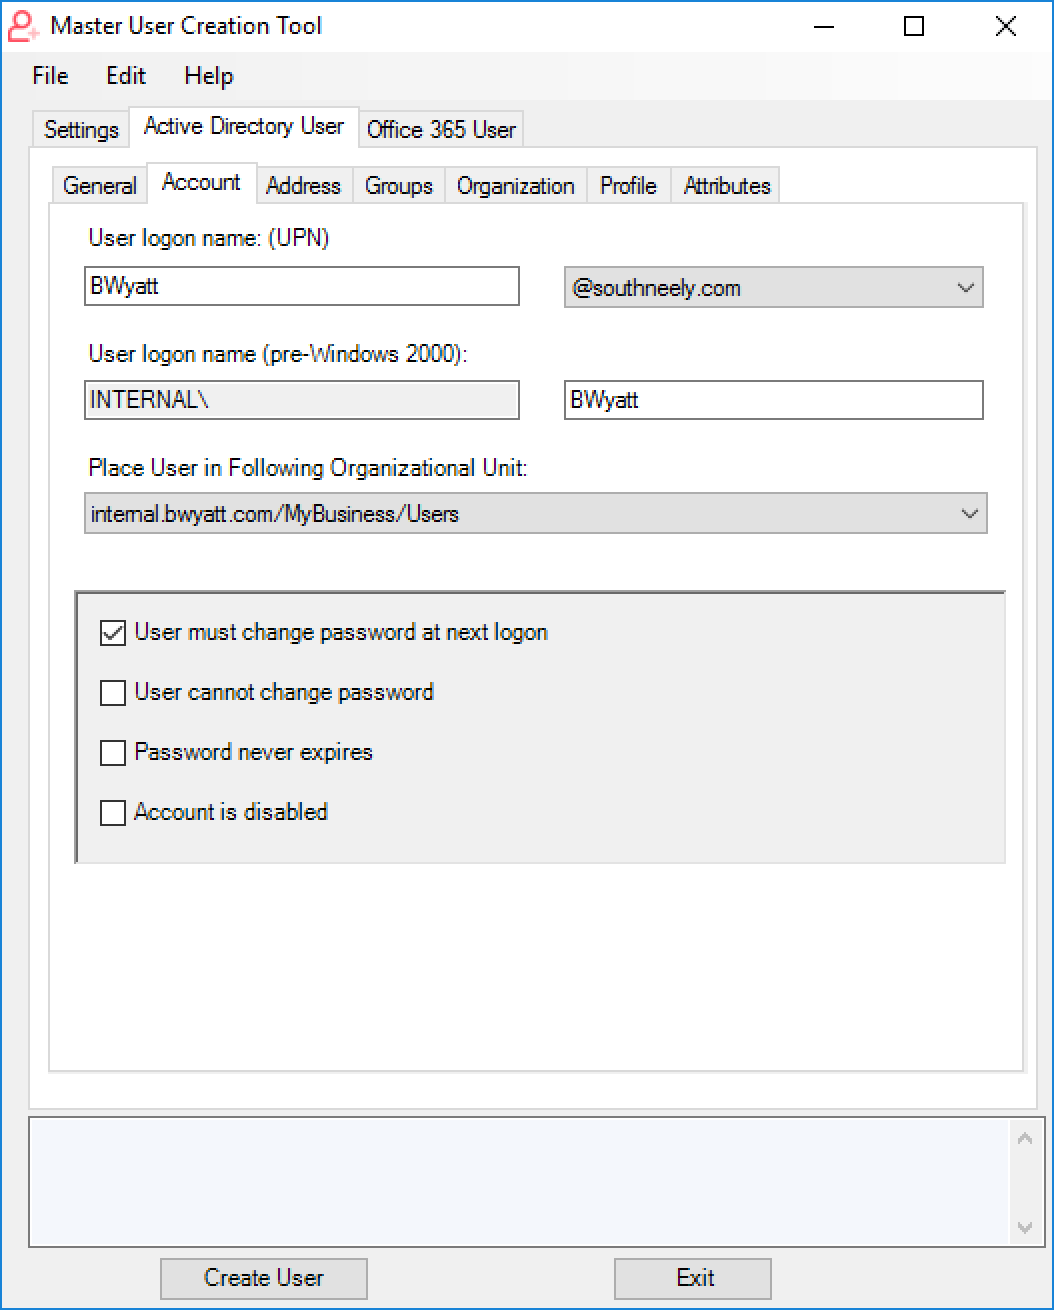Click the Create User button

(x=264, y=1278)
